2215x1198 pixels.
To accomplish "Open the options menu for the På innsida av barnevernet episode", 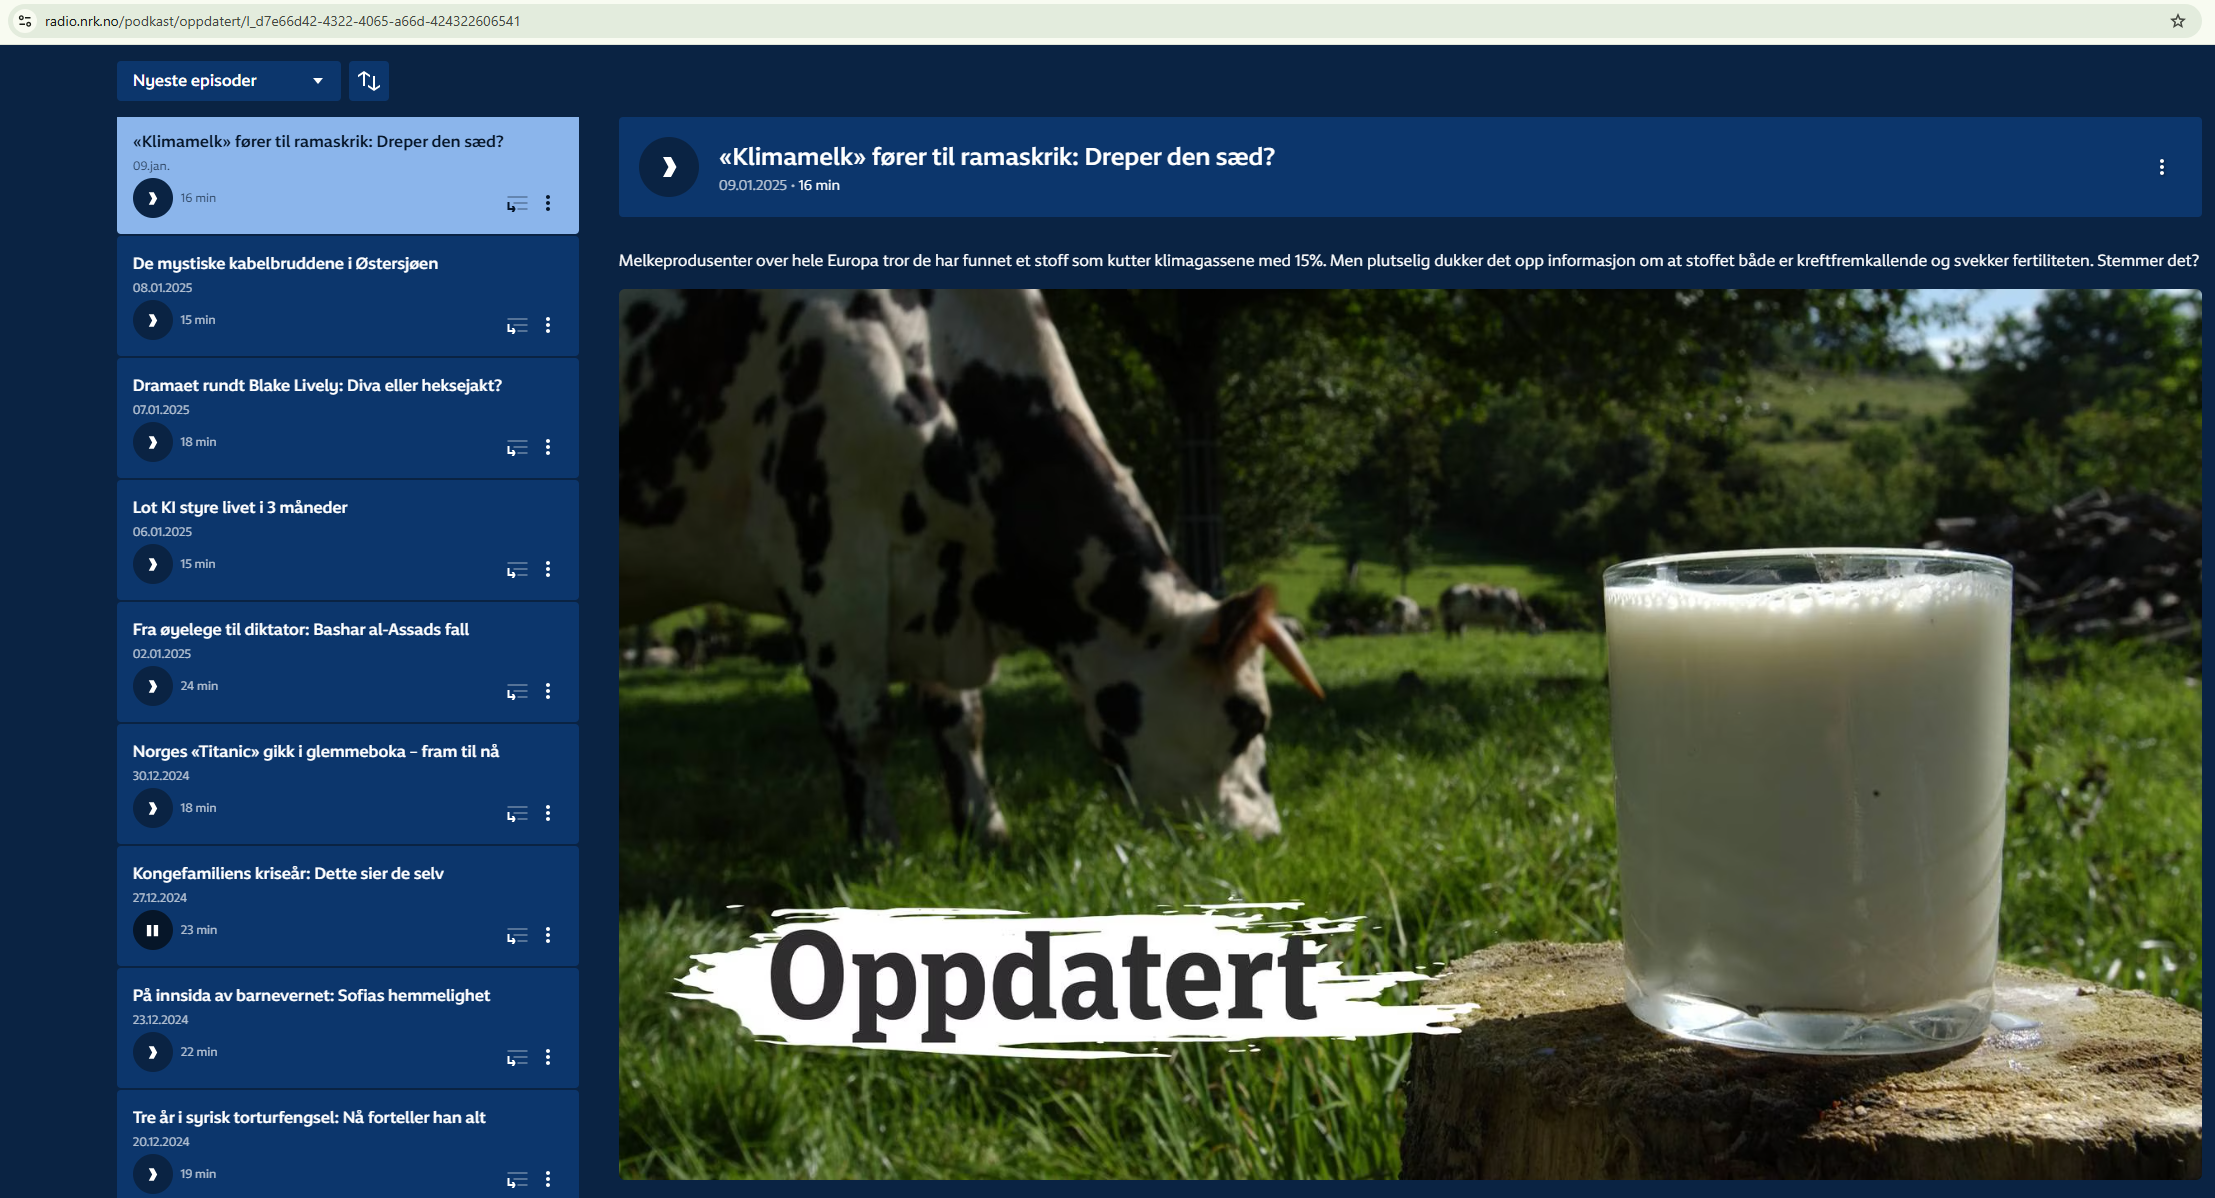I will (x=548, y=1057).
